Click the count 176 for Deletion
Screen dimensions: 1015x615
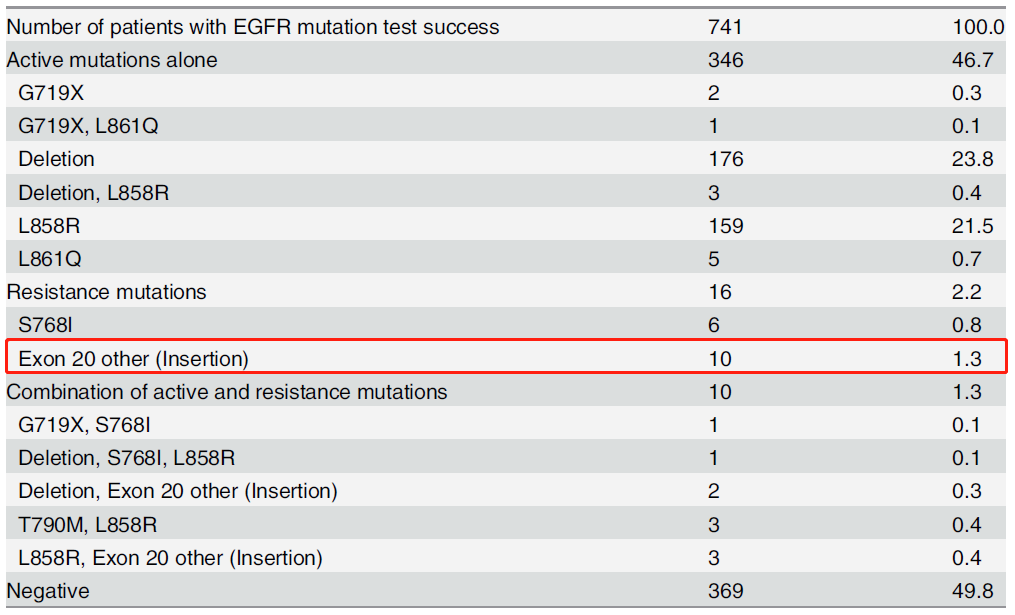click(725, 159)
